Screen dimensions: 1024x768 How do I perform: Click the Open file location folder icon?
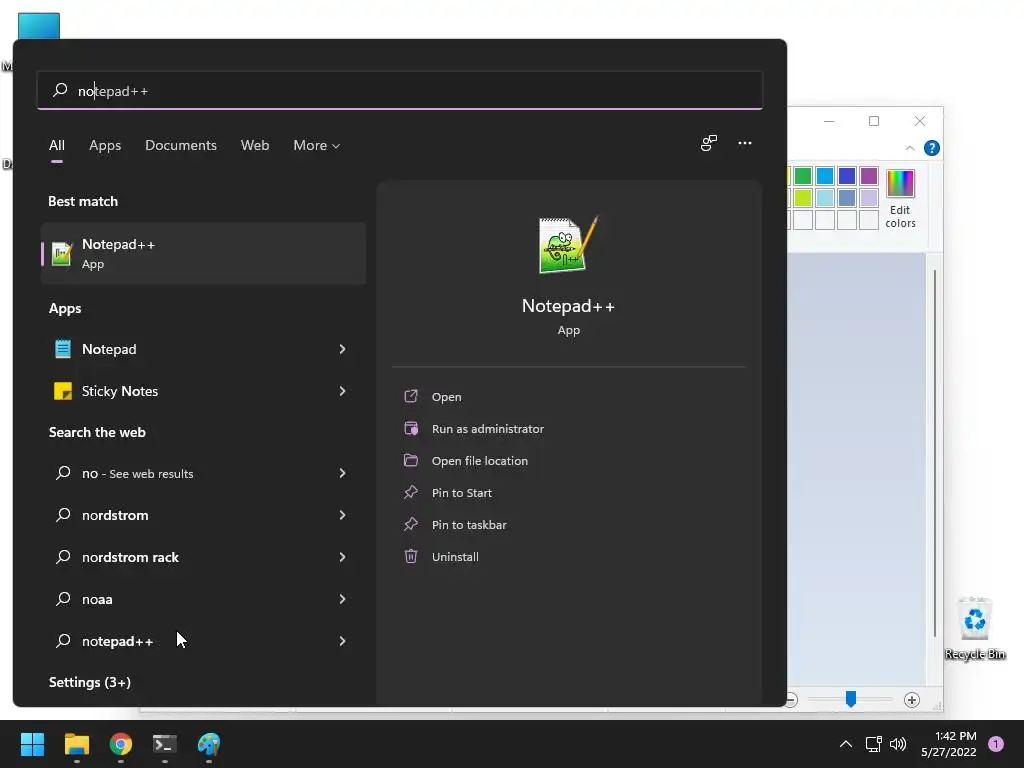point(411,460)
